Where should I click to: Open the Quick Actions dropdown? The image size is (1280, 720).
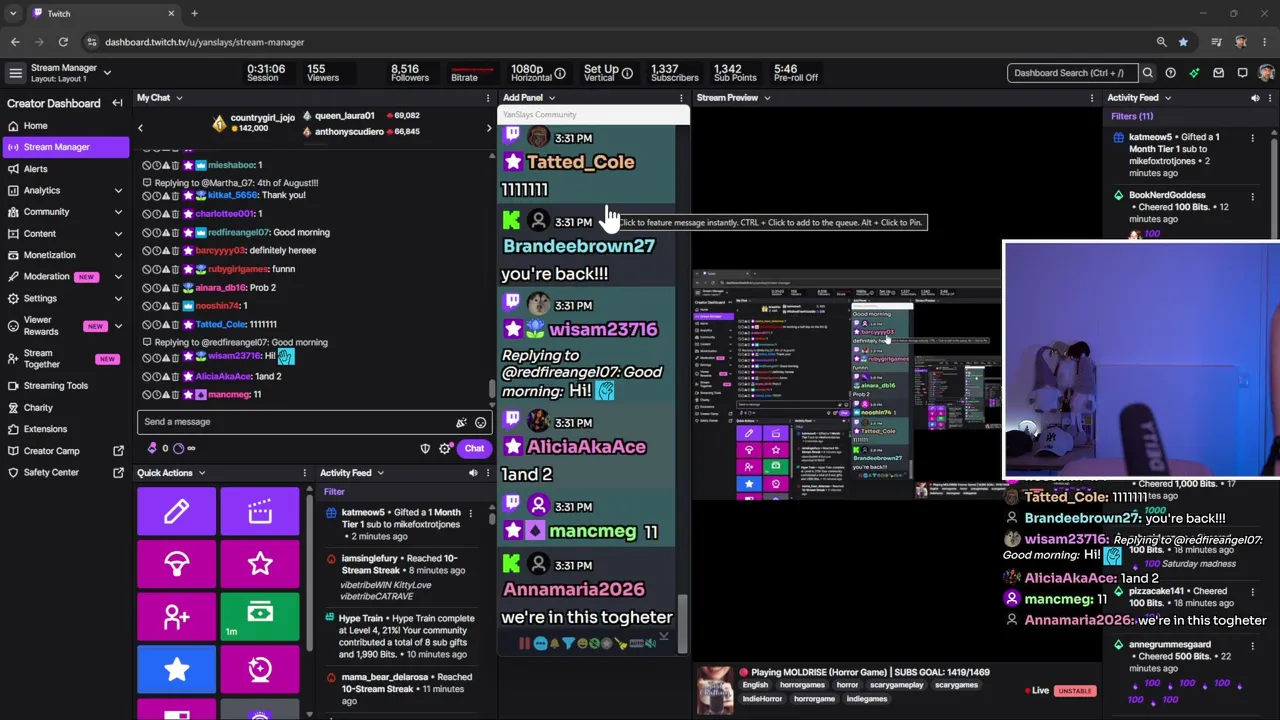201,473
